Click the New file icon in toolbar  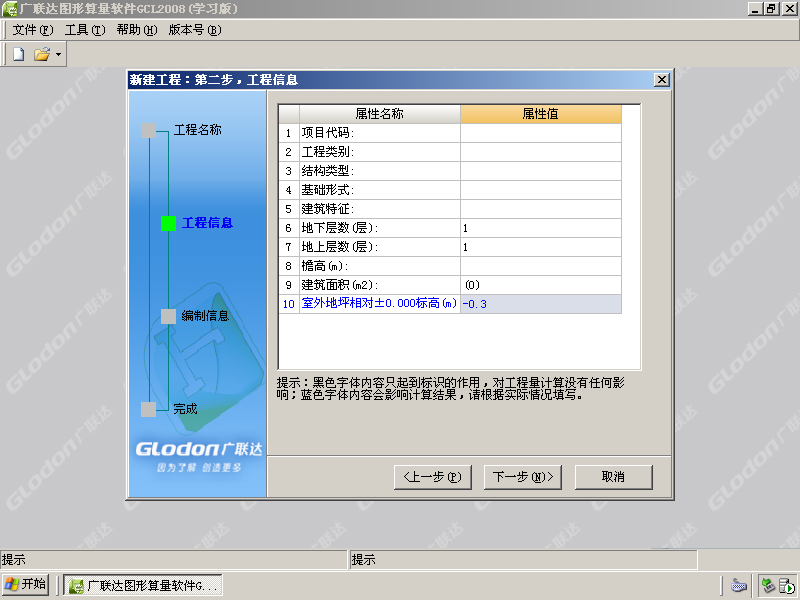pos(18,54)
